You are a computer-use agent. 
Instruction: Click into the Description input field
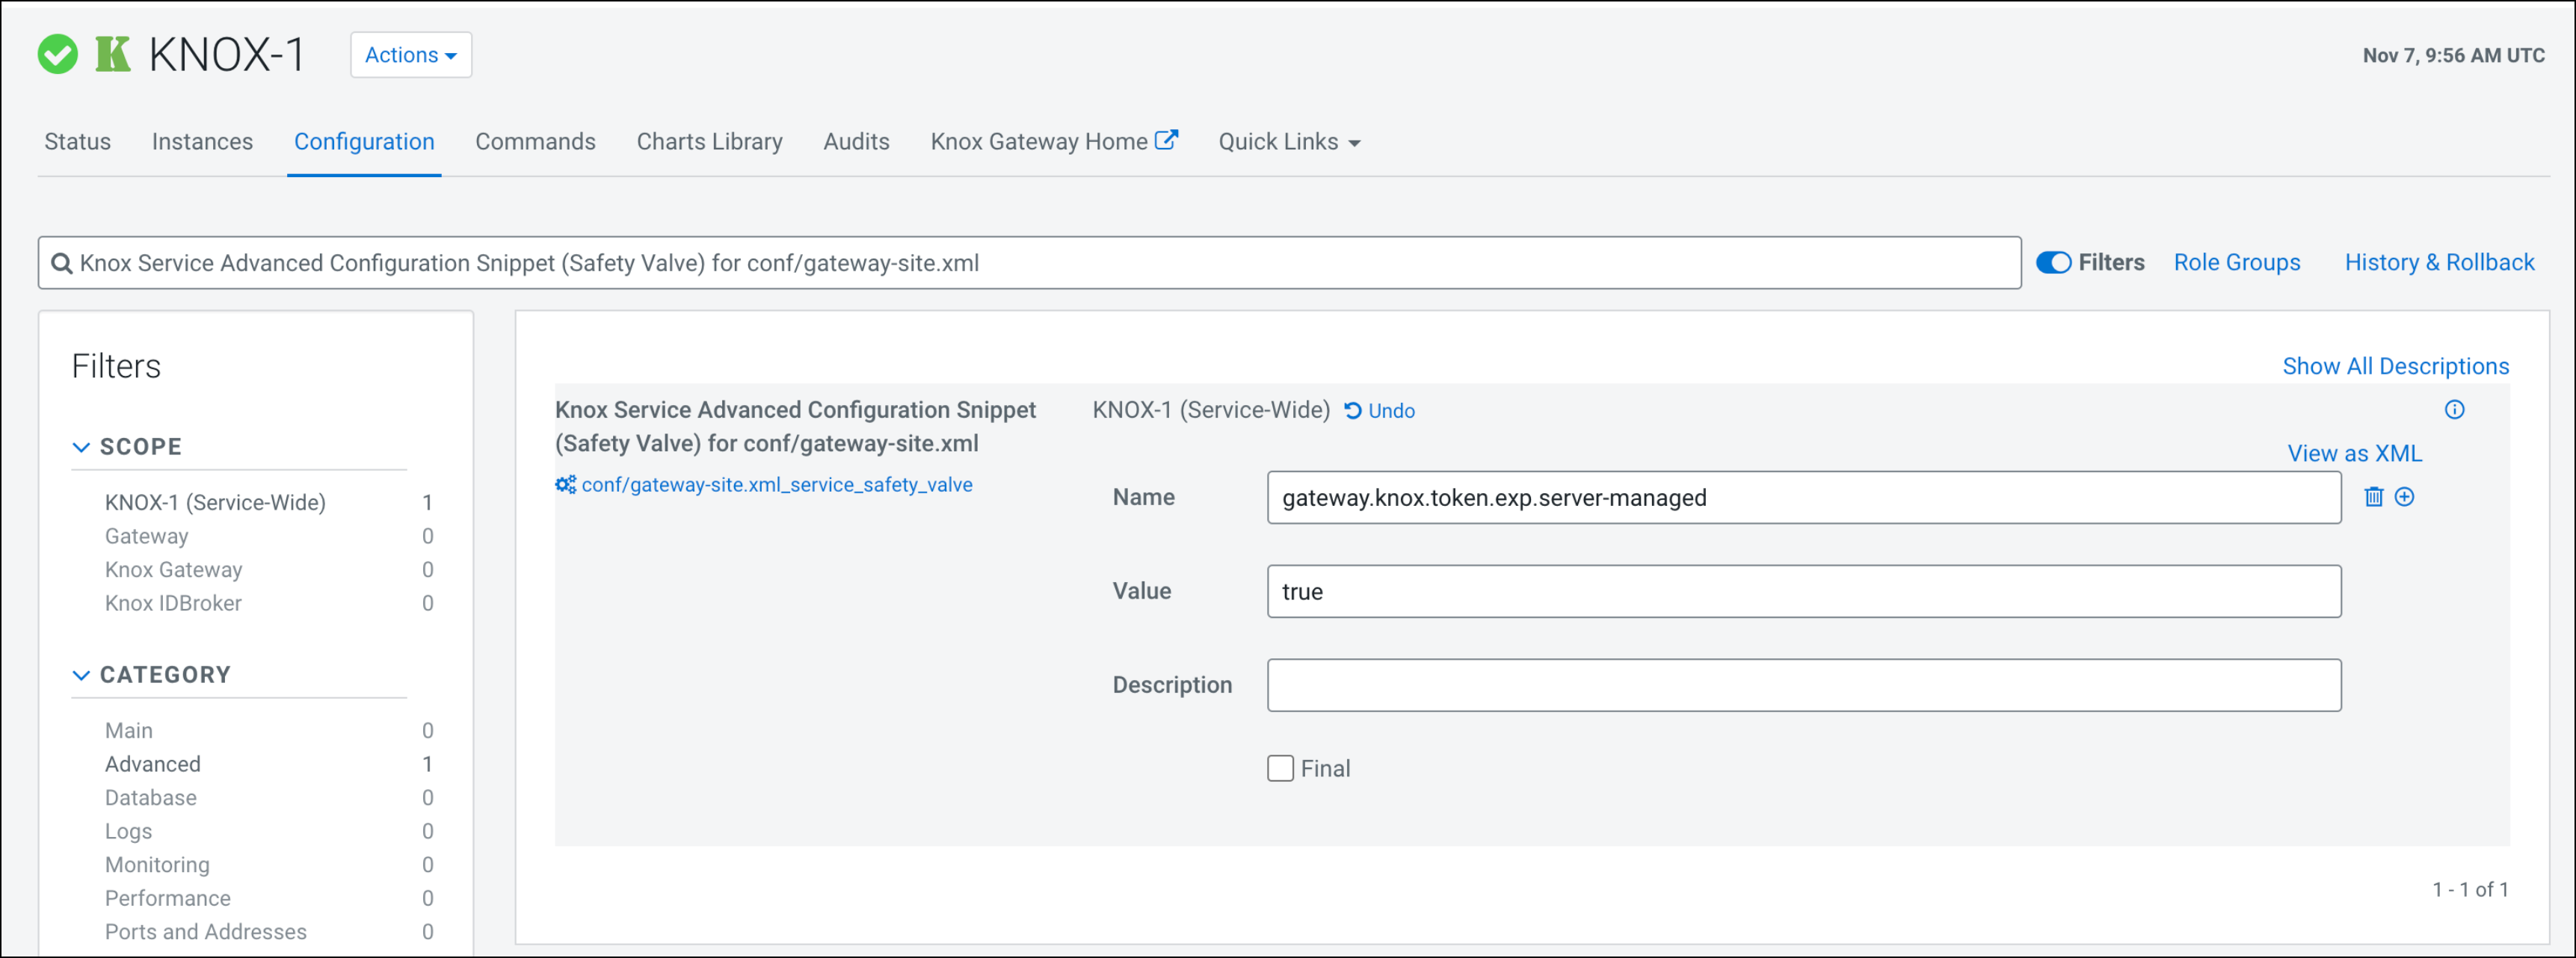click(x=1803, y=685)
